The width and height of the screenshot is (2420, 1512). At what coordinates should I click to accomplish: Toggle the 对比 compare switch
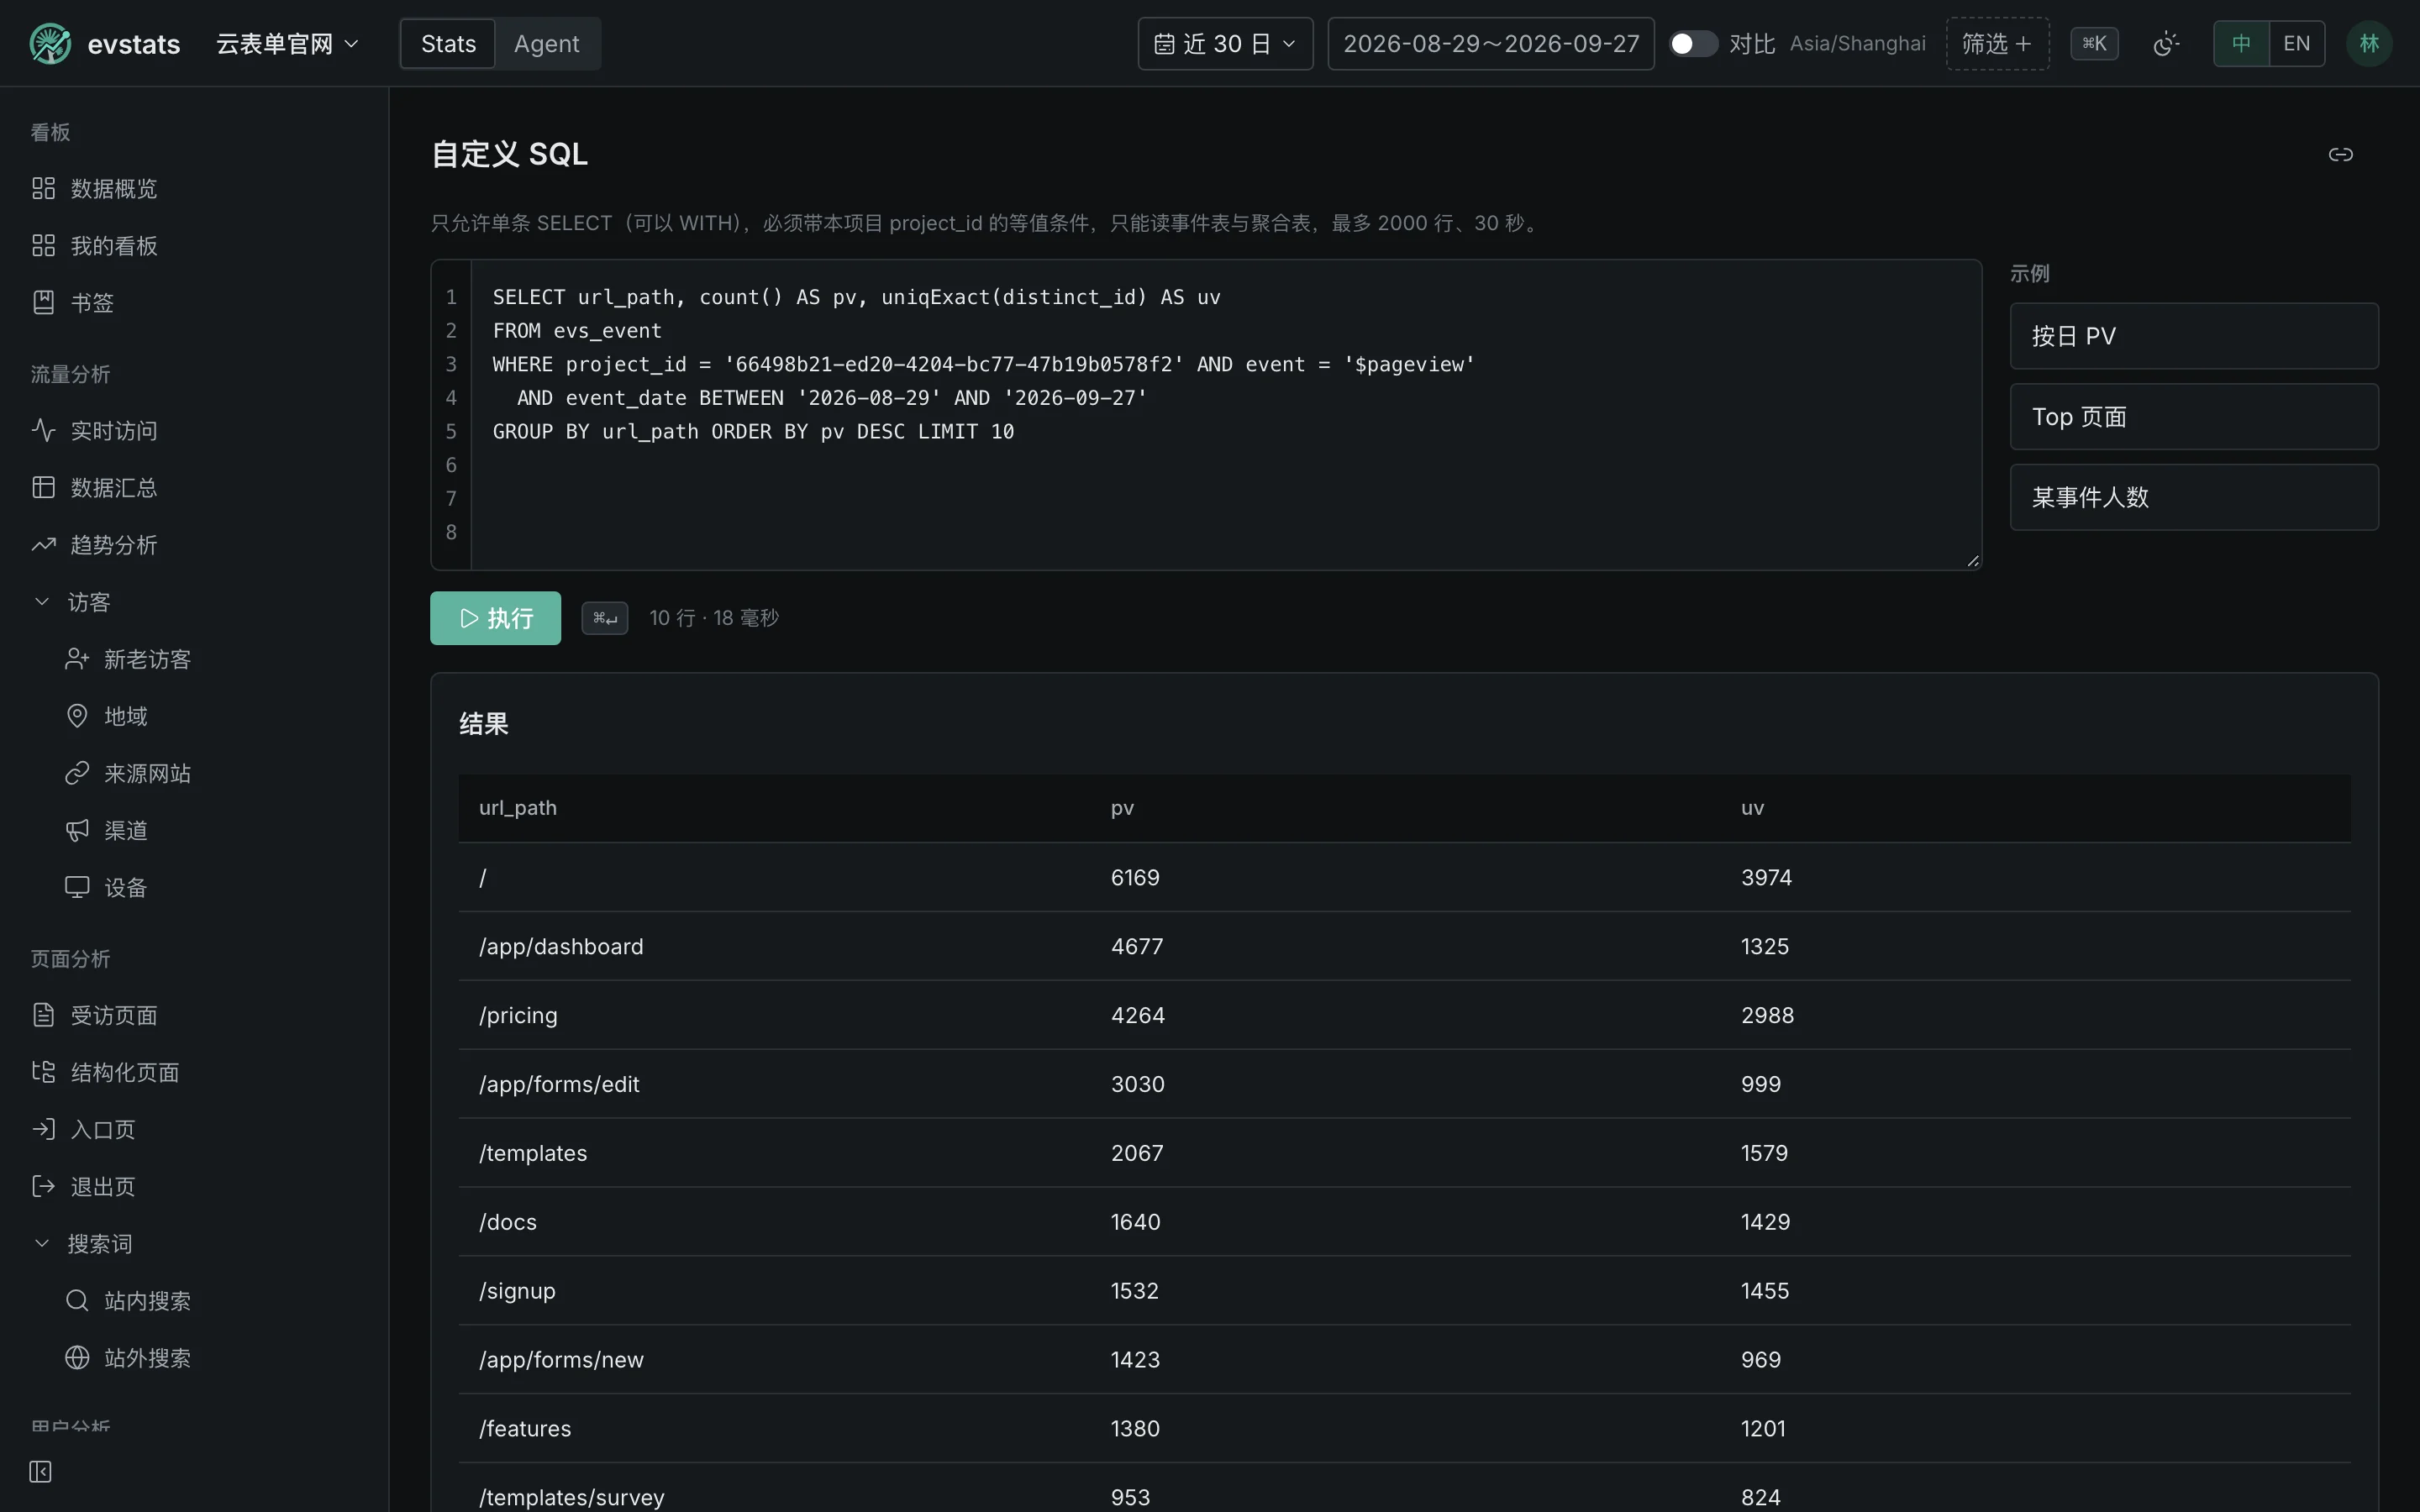[x=1693, y=44]
